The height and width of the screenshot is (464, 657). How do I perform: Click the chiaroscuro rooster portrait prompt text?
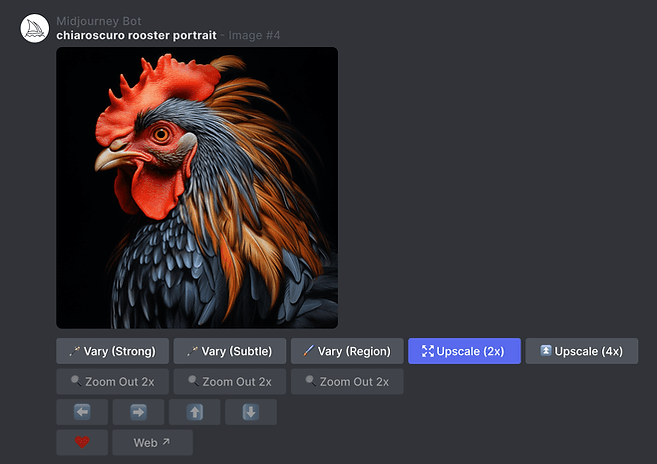click(x=137, y=35)
